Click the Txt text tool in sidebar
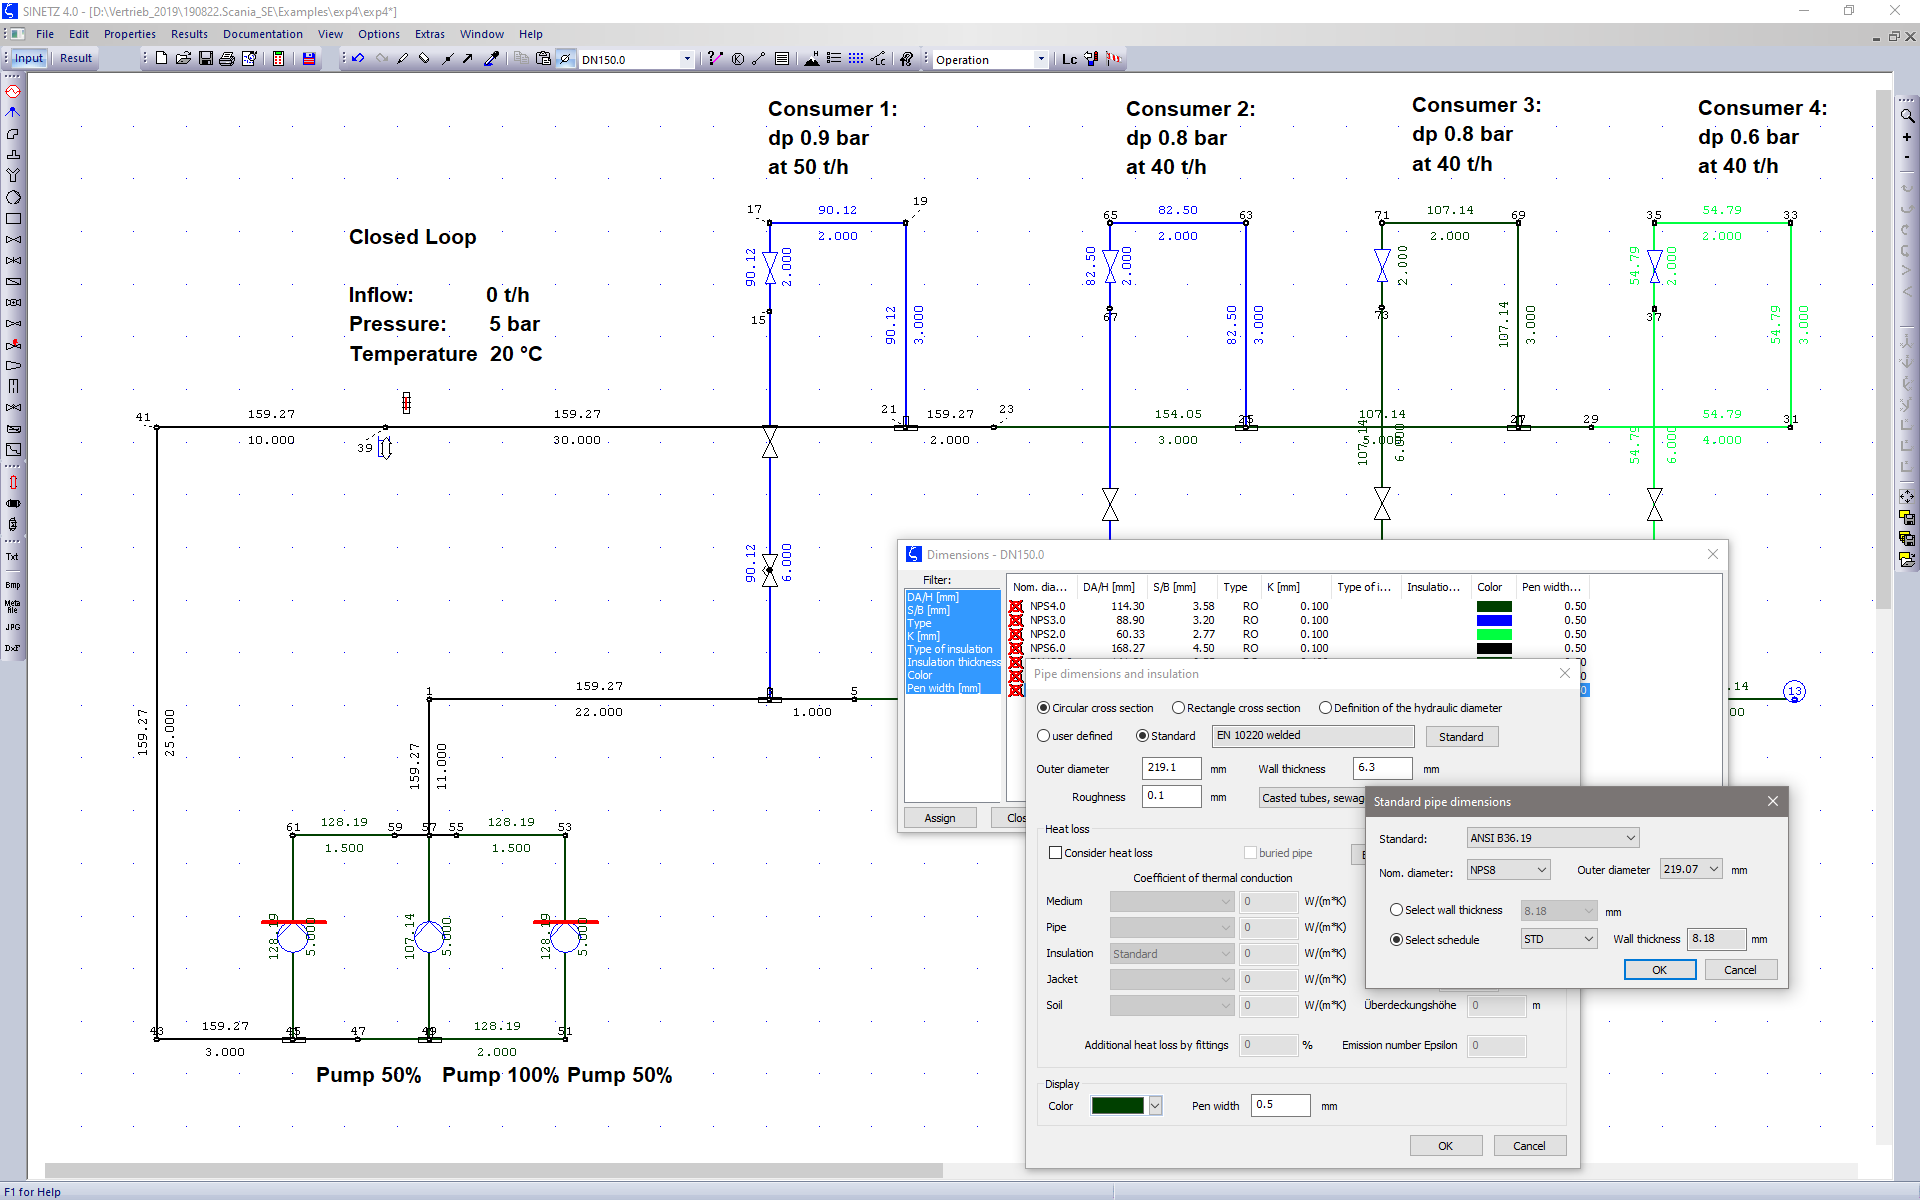 13,557
